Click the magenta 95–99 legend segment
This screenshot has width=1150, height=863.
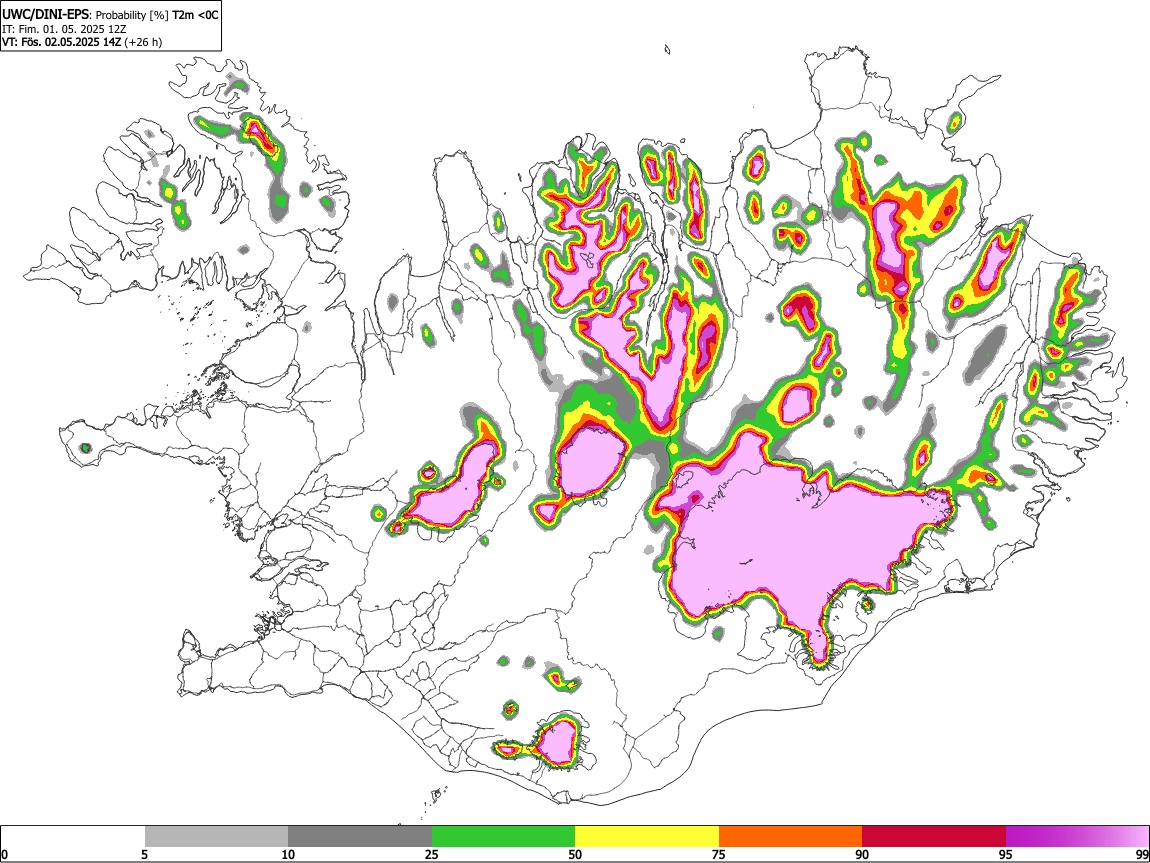pyautogui.click(x=1077, y=837)
